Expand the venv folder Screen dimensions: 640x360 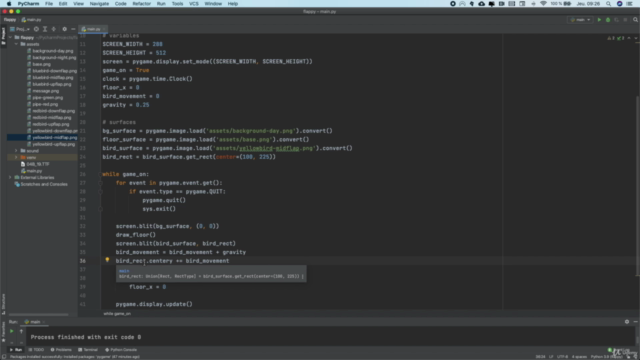point(16,157)
